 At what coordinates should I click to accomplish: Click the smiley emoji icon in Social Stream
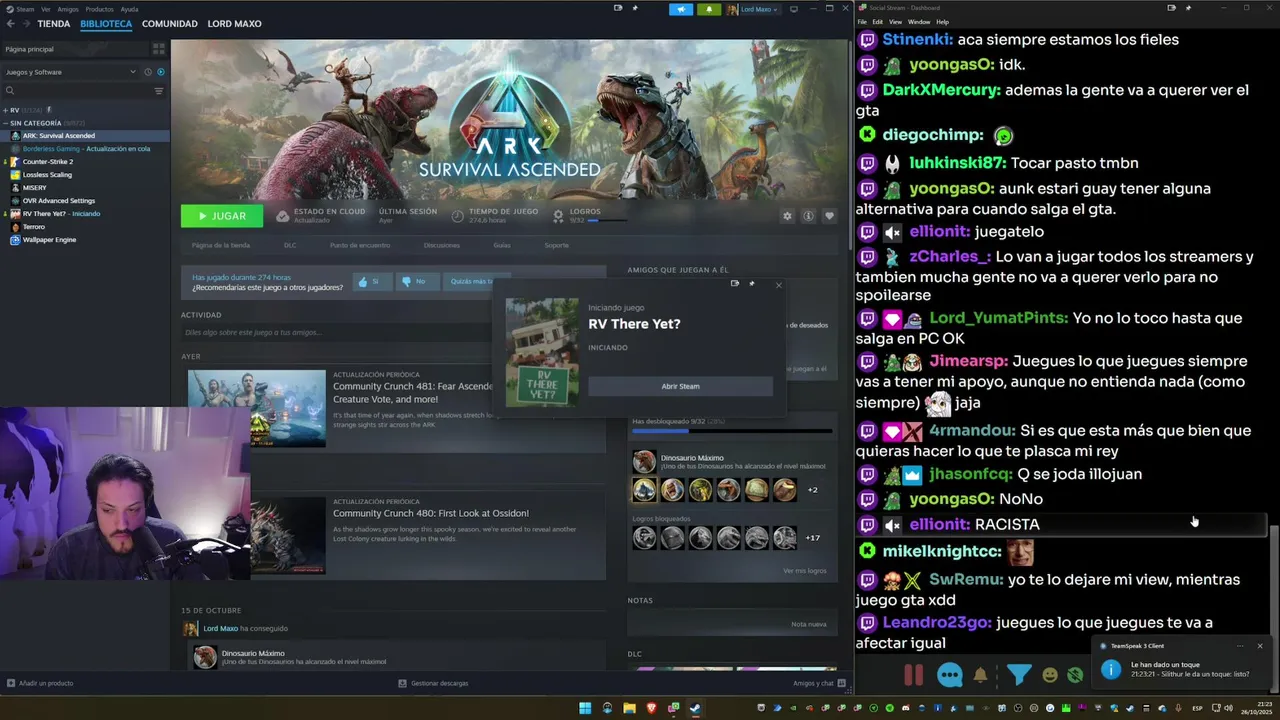pos(1050,675)
